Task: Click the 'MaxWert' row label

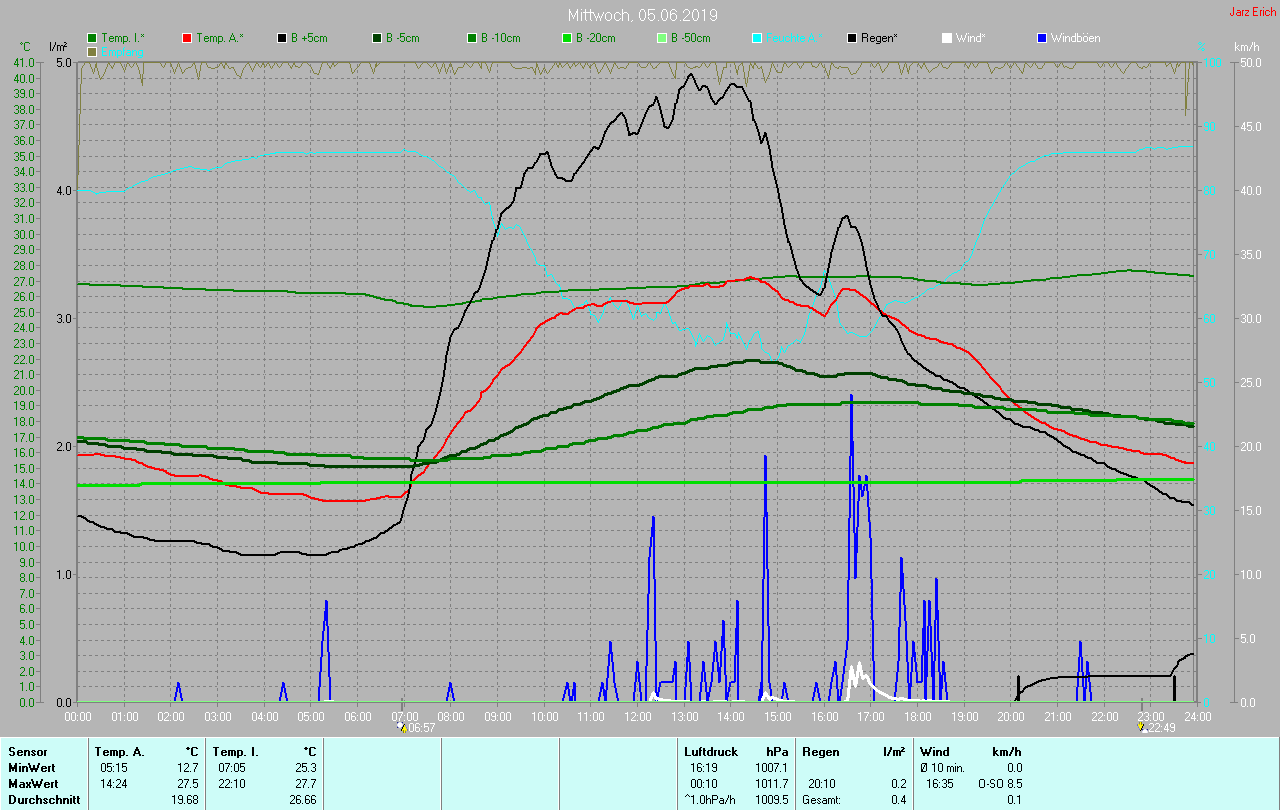Action: click(34, 784)
